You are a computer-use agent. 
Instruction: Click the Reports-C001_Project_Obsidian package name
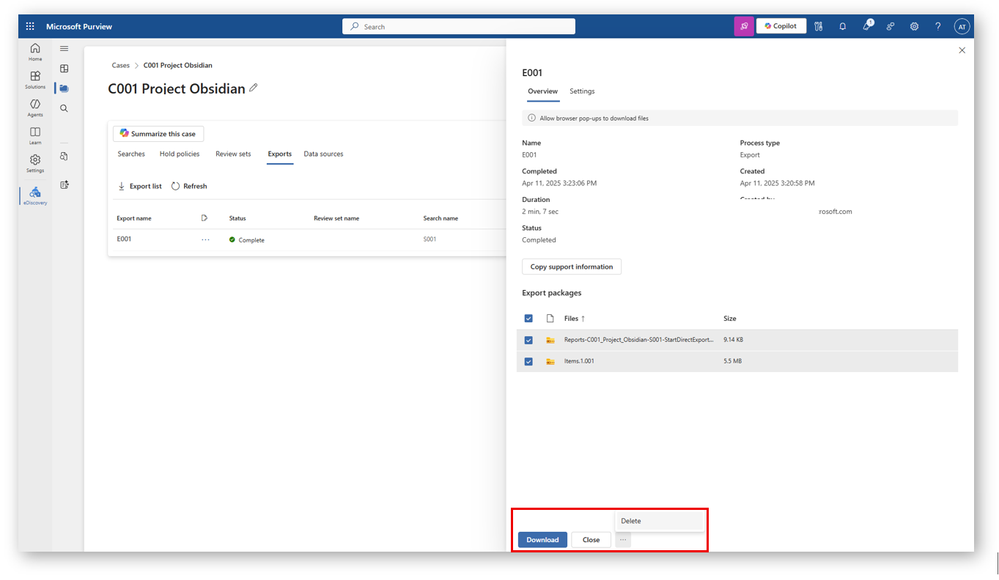pyautogui.click(x=638, y=340)
